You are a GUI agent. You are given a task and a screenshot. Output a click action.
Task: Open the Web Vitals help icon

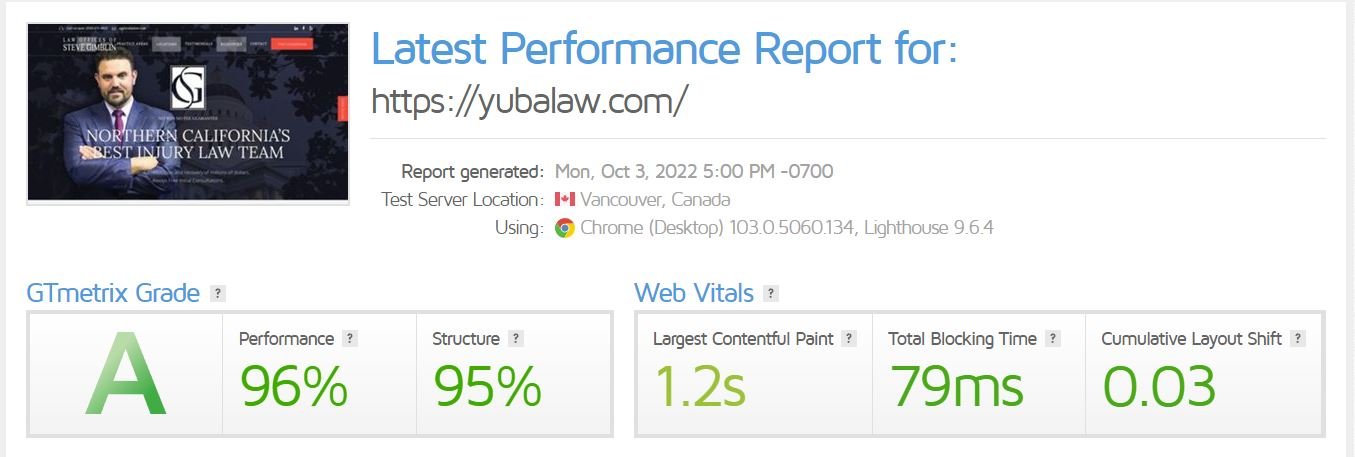click(771, 294)
